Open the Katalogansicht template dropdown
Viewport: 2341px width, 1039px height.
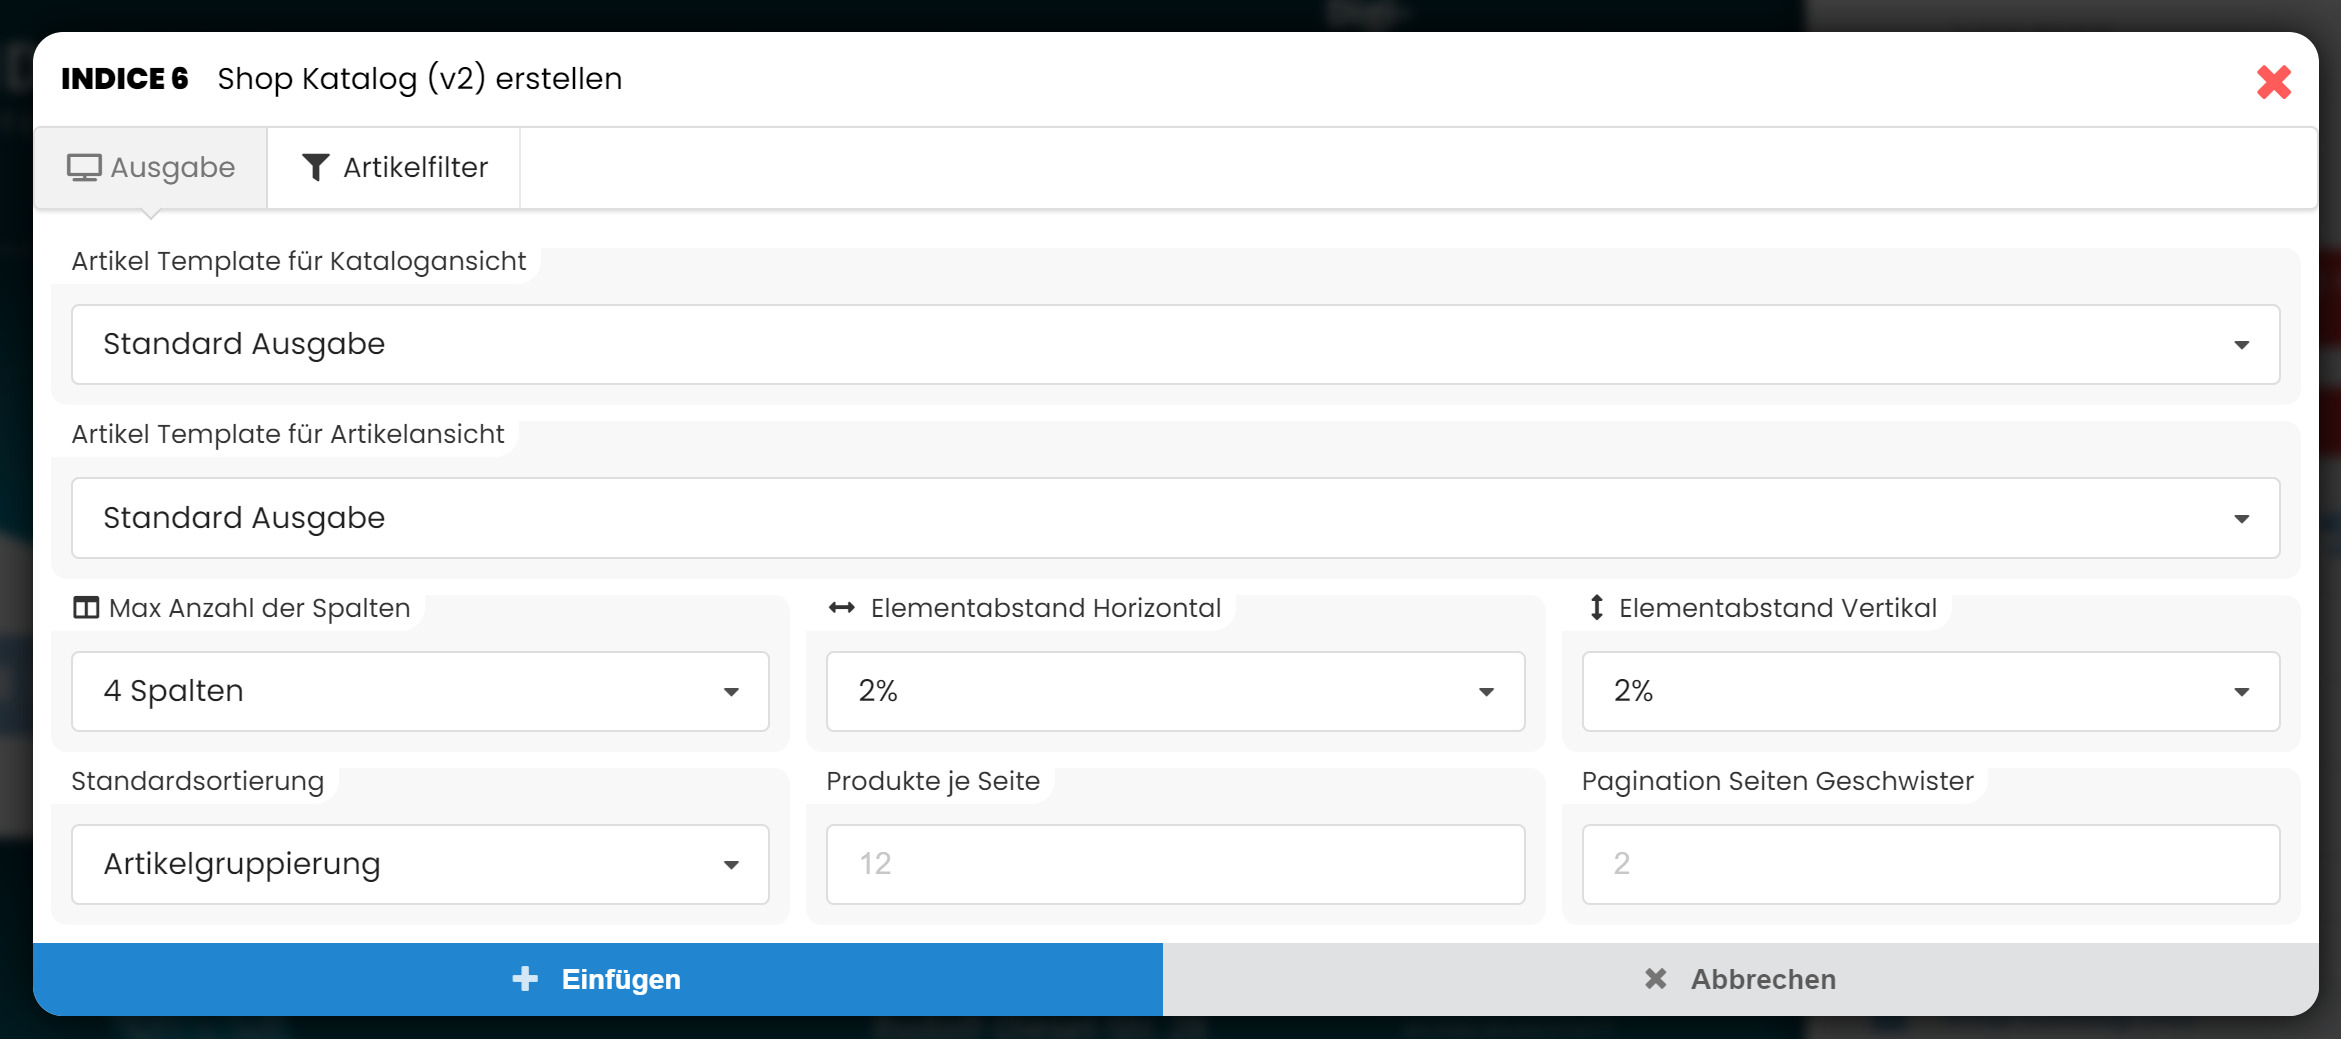[1175, 345]
